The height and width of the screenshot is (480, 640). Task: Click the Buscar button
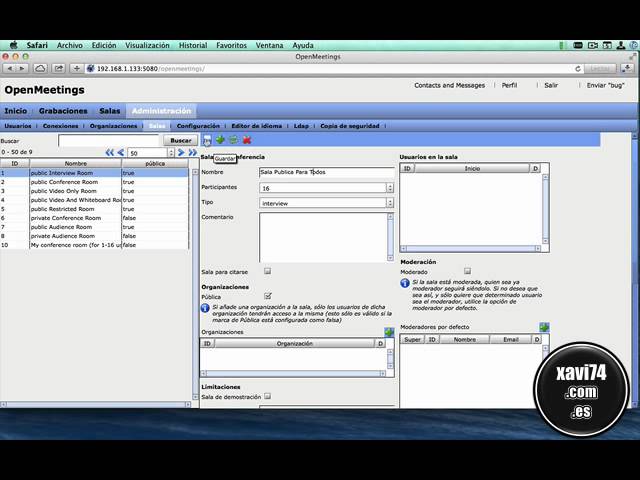coord(180,140)
